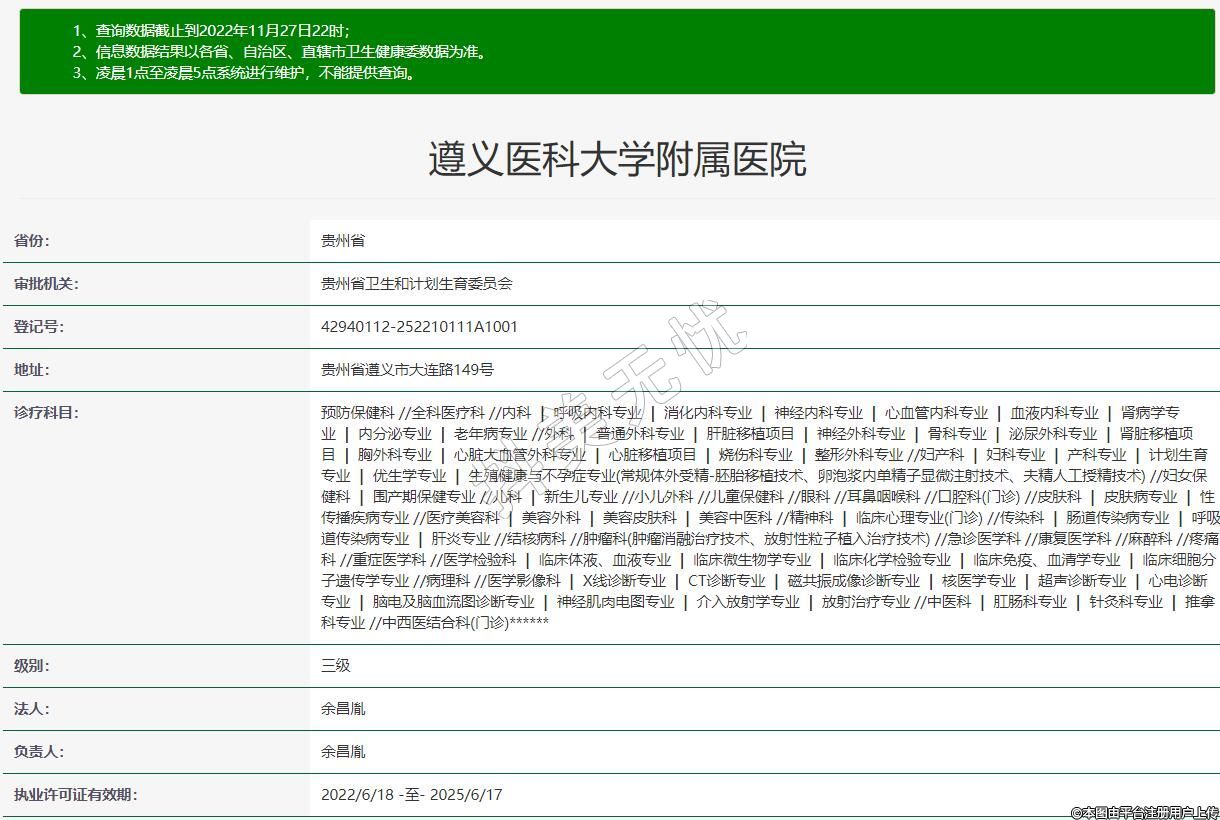The width and height of the screenshot is (1220, 820).
Task: Click the 审批机关 row label
Action: point(46,284)
